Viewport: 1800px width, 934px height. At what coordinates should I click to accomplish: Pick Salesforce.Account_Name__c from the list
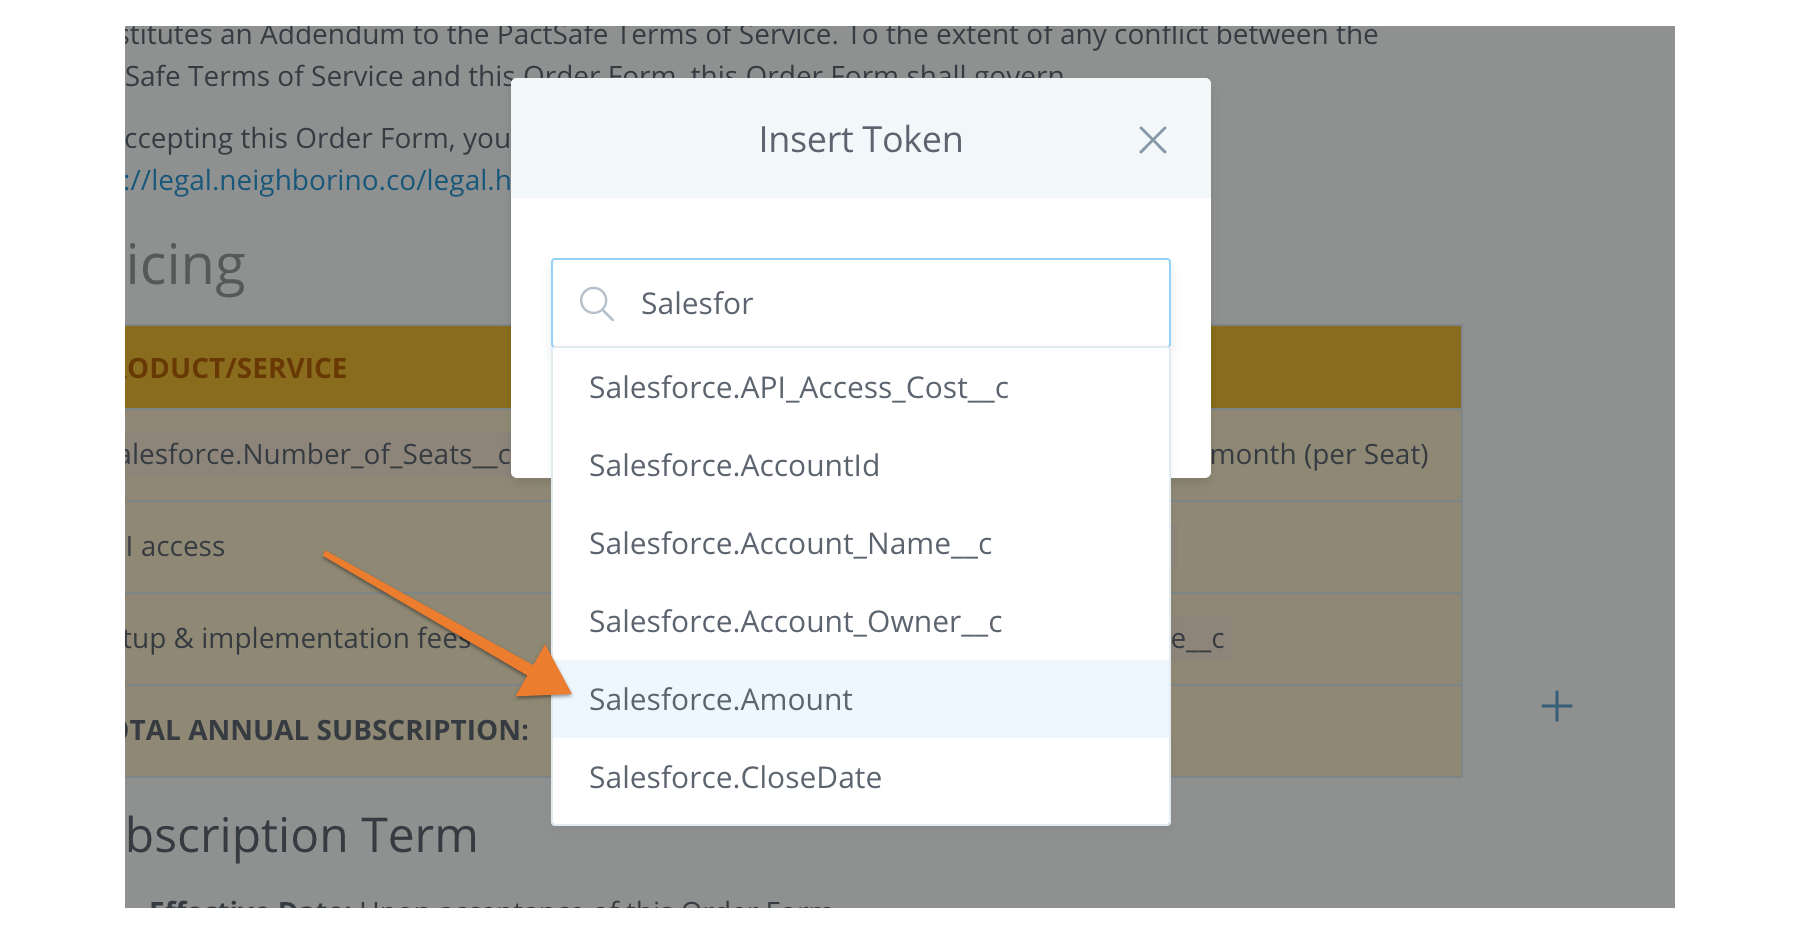click(790, 544)
